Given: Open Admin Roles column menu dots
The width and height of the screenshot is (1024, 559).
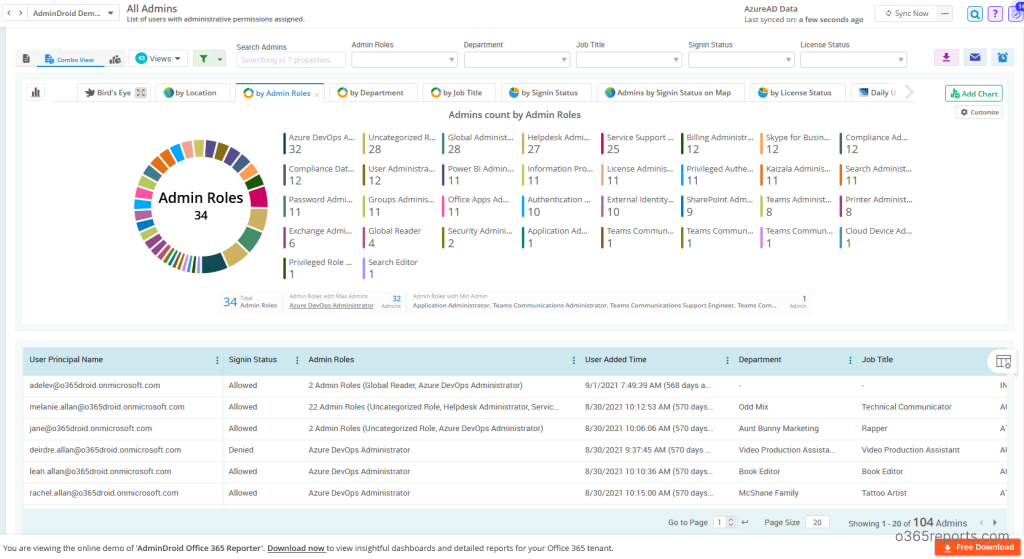Looking at the screenshot, I should click(x=573, y=360).
